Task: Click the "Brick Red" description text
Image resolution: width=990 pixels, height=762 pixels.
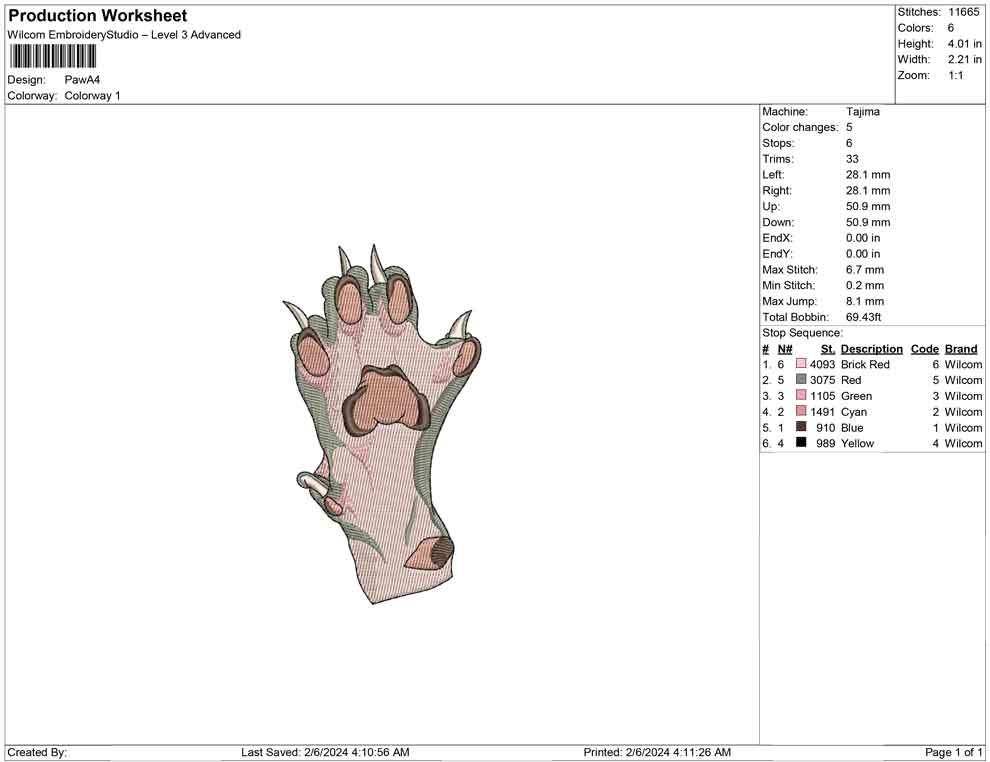Action: tap(865, 364)
